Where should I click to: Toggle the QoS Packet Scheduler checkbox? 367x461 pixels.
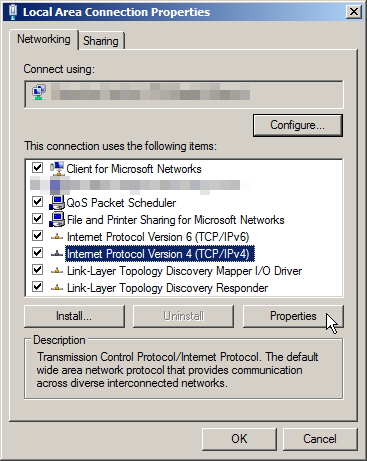[x=37, y=202]
